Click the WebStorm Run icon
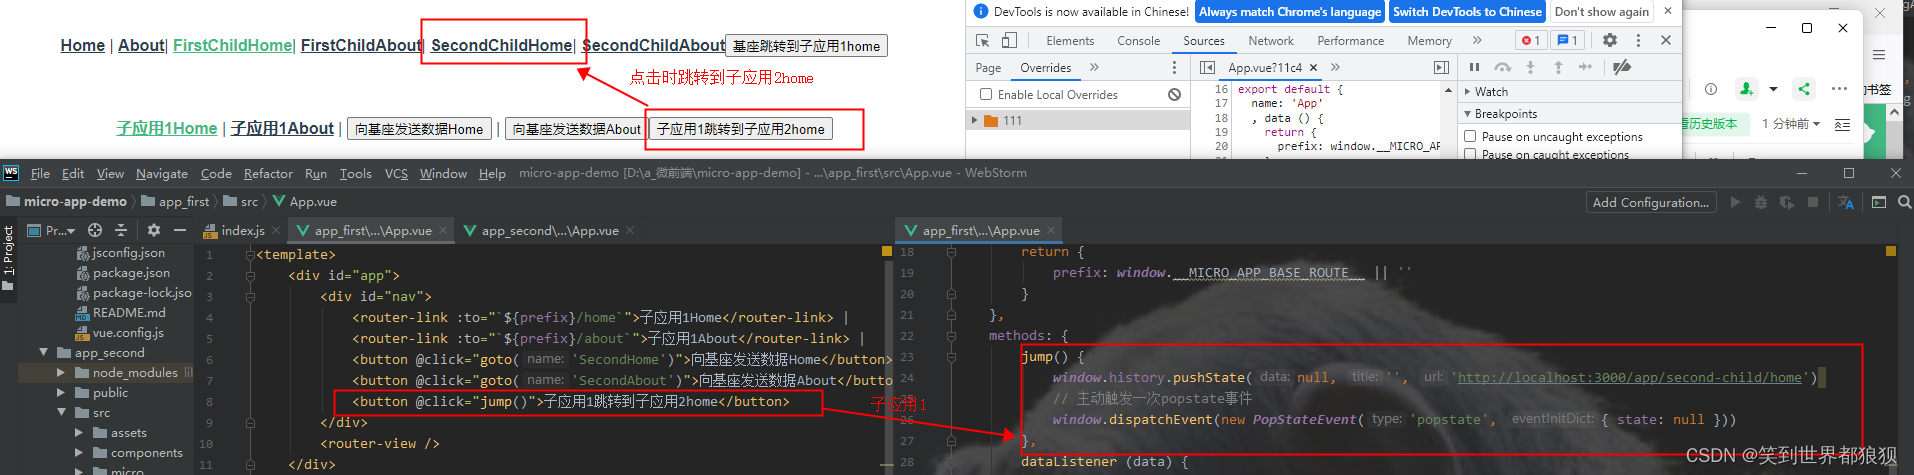The height and width of the screenshot is (475, 1914). (x=1735, y=202)
